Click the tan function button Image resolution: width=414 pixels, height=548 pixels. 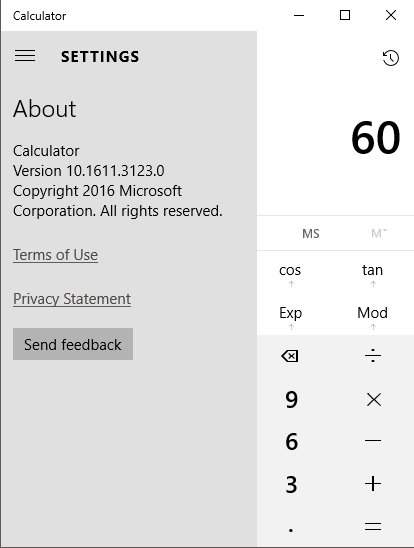coord(372,270)
